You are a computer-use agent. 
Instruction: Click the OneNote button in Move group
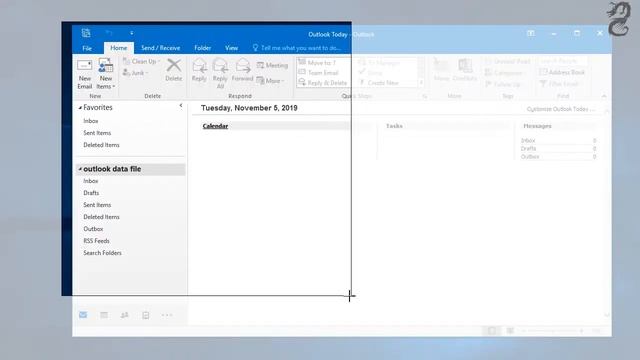point(465,70)
